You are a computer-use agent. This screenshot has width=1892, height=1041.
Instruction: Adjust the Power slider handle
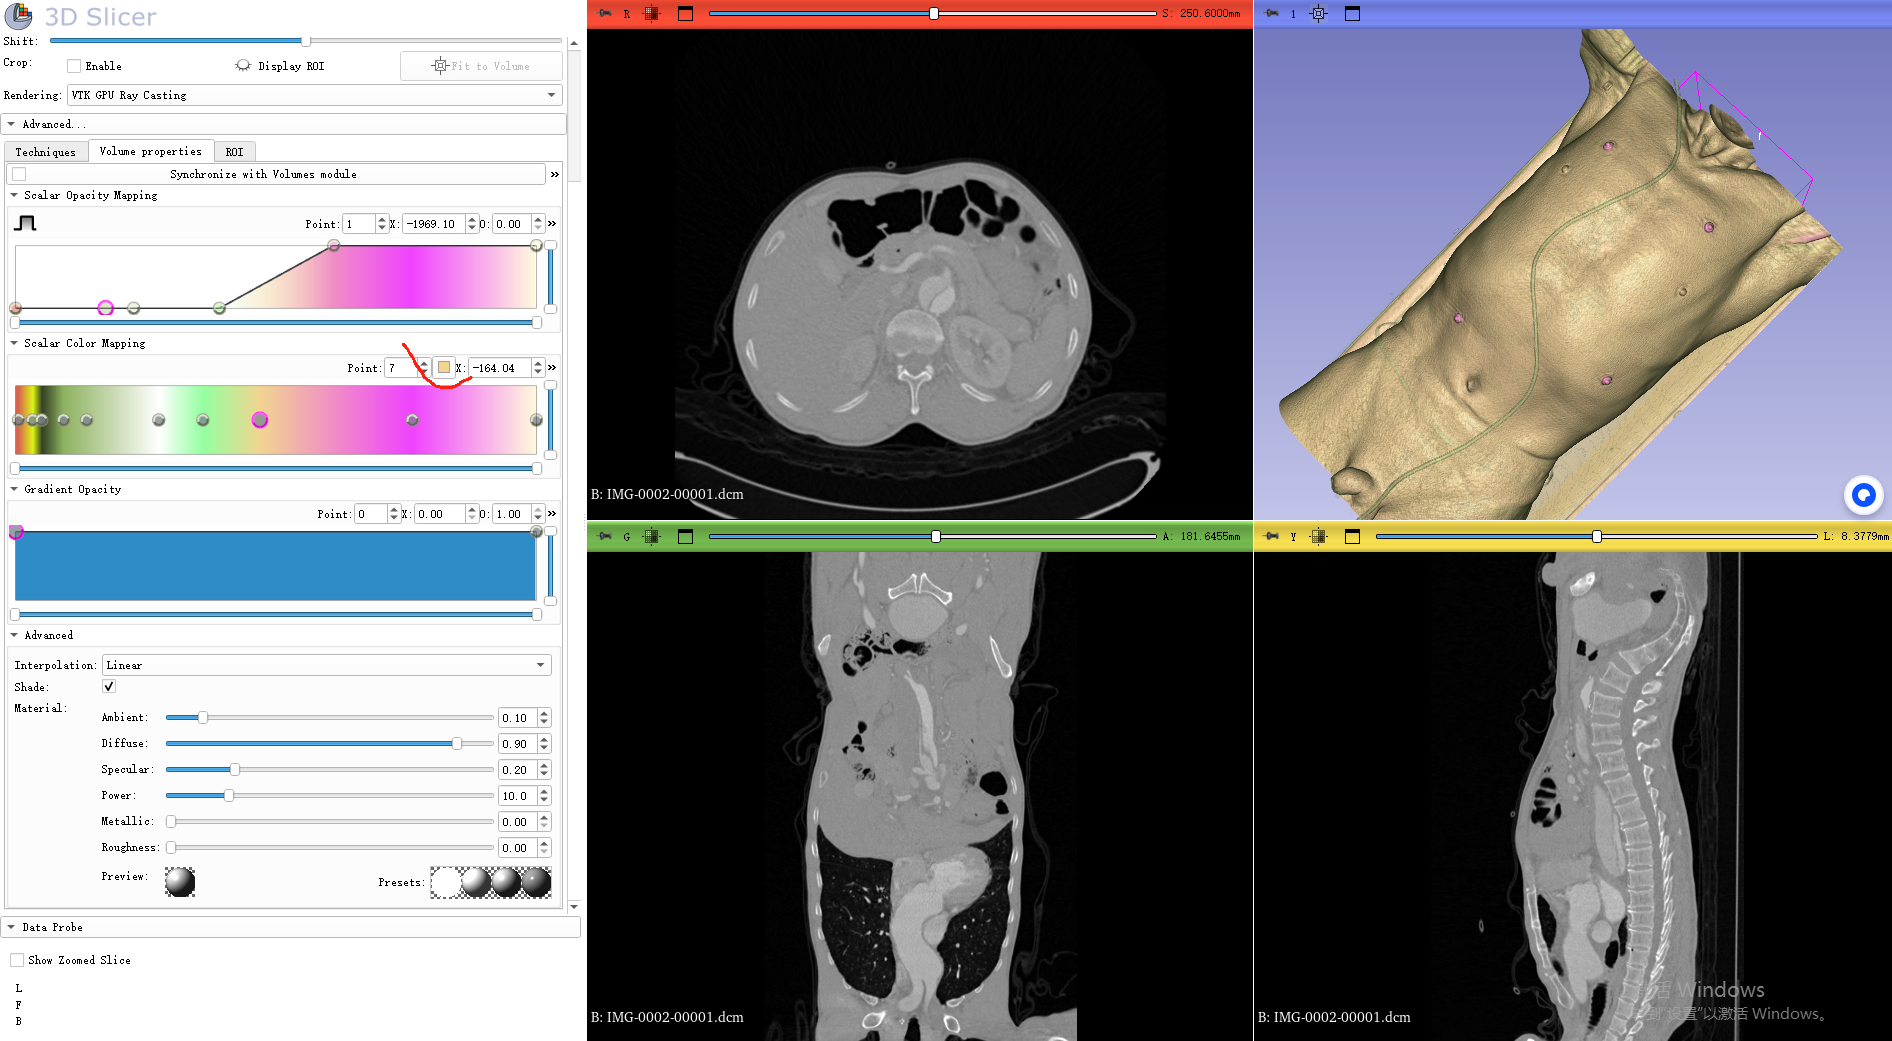tap(229, 795)
